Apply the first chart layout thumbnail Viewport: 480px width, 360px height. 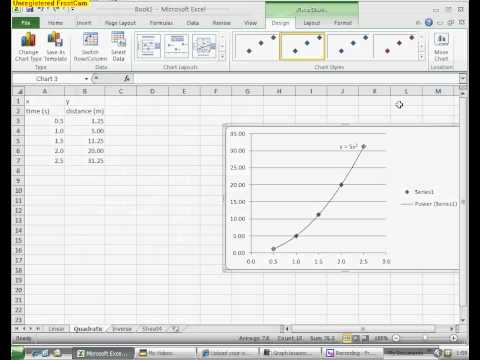coord(149,46)
